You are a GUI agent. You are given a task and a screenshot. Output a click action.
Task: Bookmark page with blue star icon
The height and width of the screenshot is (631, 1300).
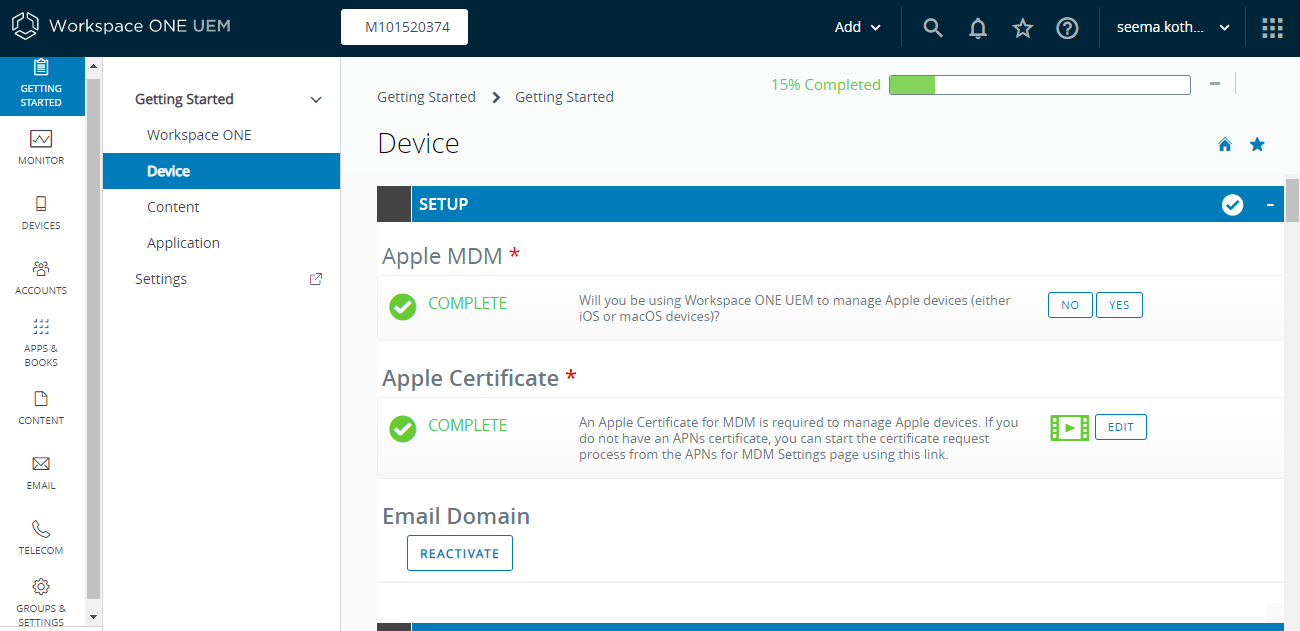tap(1257, 145)
